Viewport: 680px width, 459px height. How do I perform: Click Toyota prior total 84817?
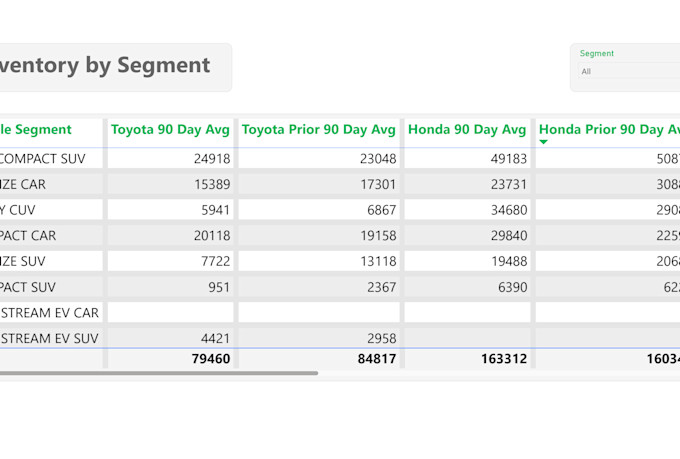pos(377,359)
